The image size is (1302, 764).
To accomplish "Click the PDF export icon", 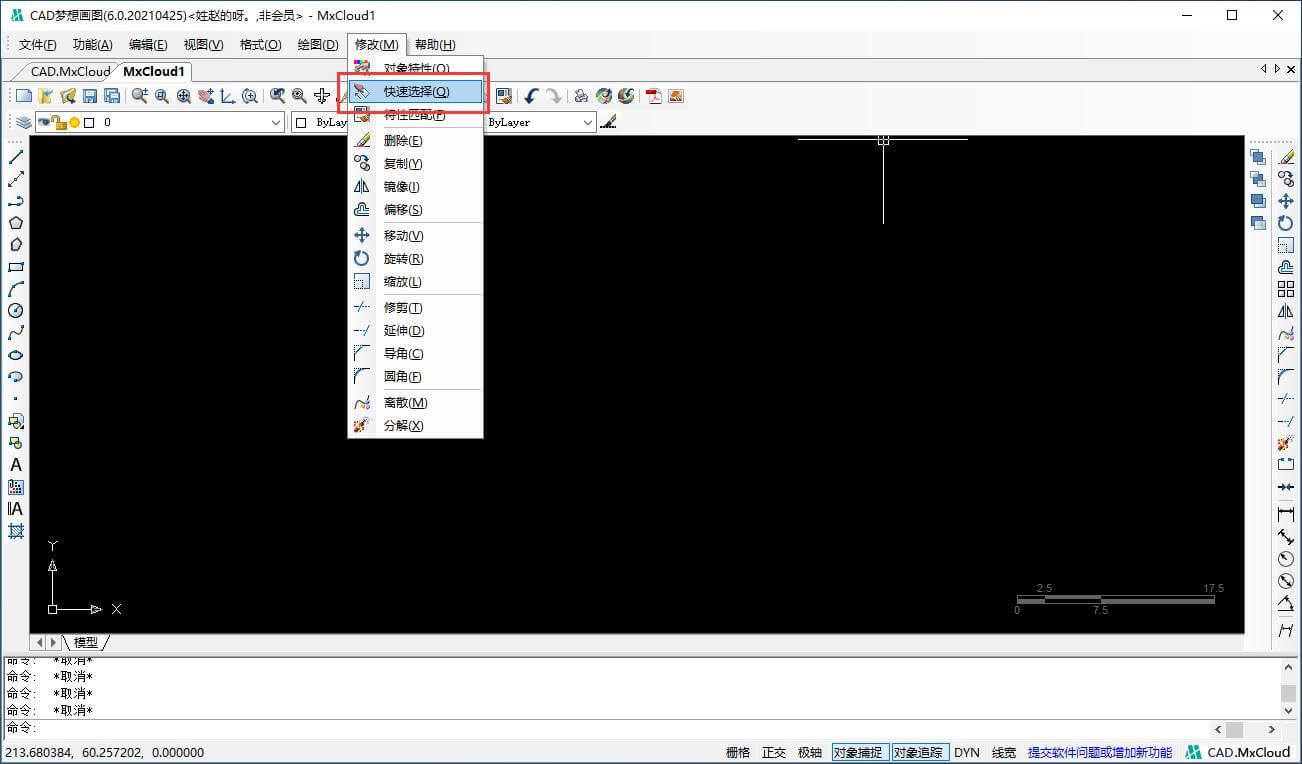I will [654, 96].
